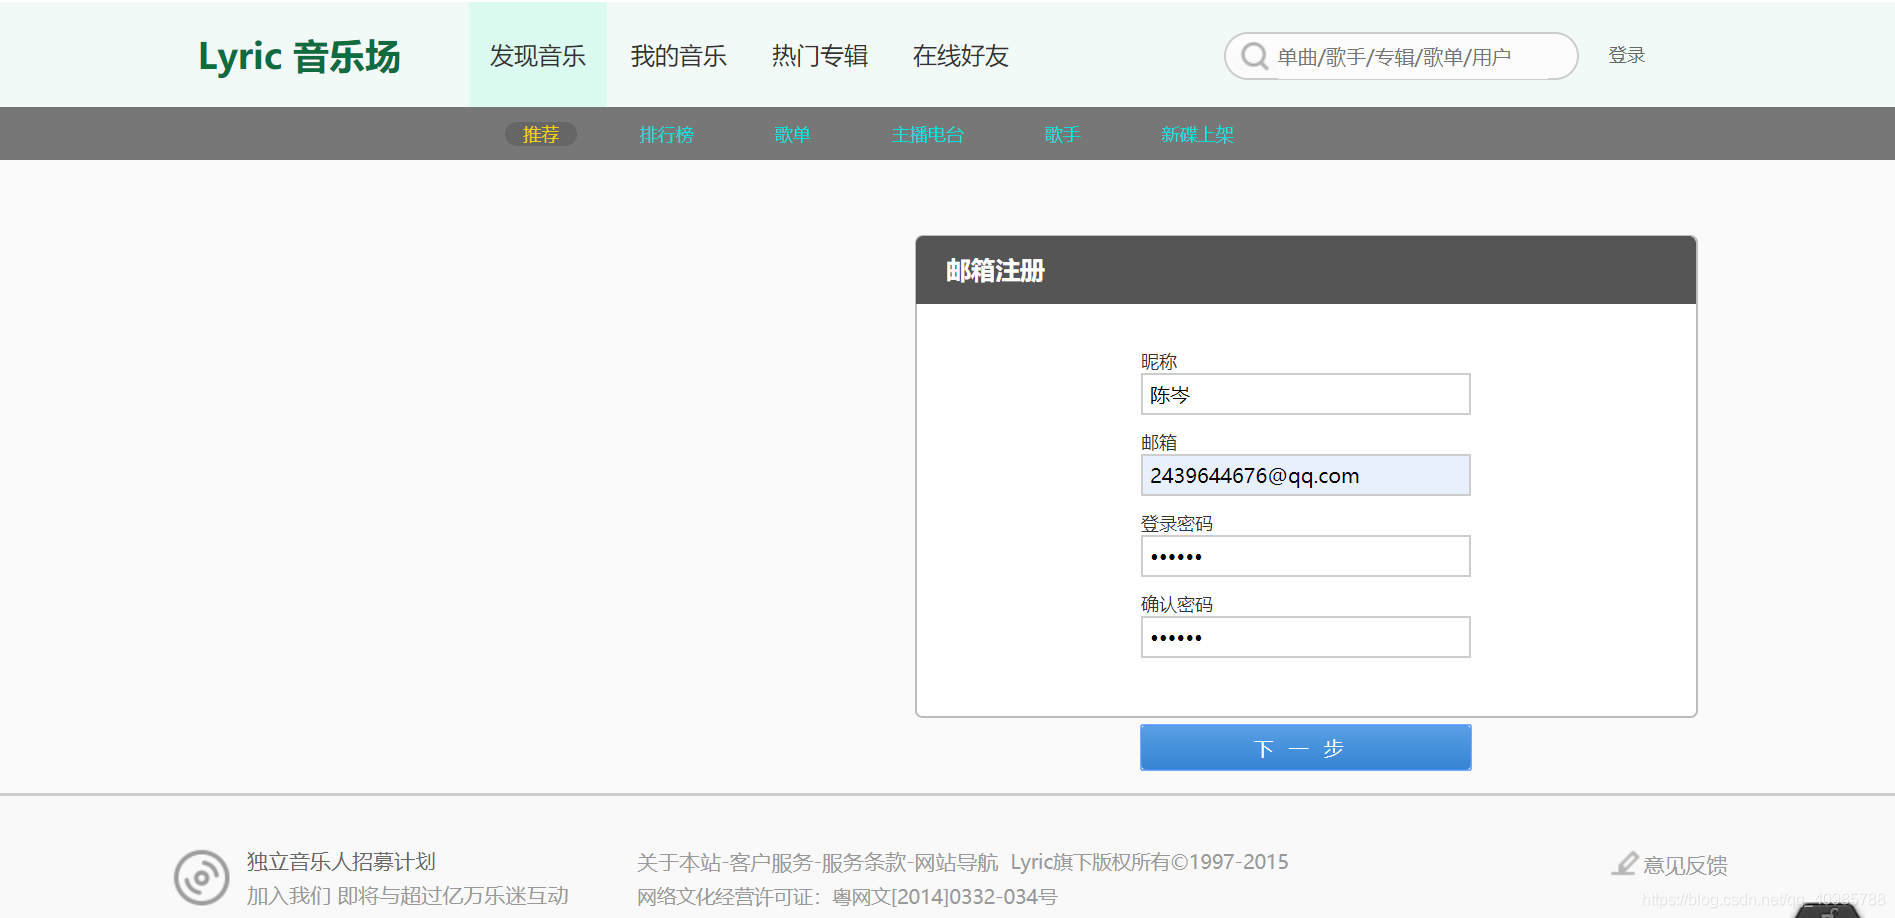The height and width of the screenshot is (918, 1895).
Task: Click Lyric旗下版权所有©1997-2015 text
Action: point(1150,862)
